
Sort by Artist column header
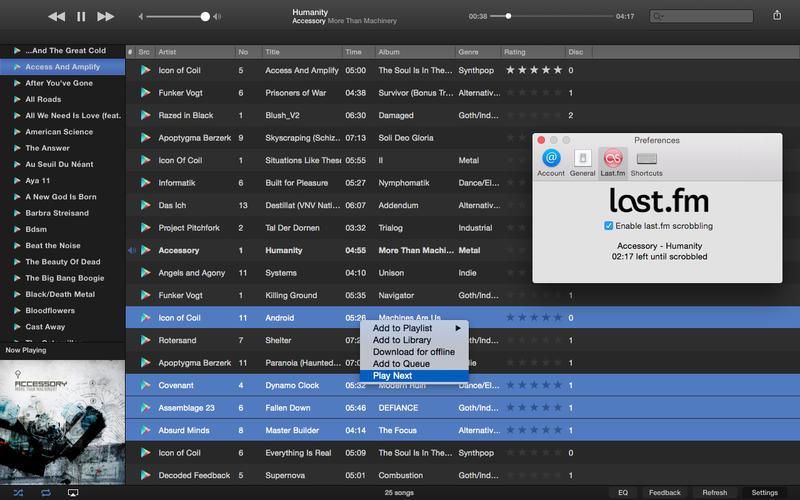click(x=195, y=52)
